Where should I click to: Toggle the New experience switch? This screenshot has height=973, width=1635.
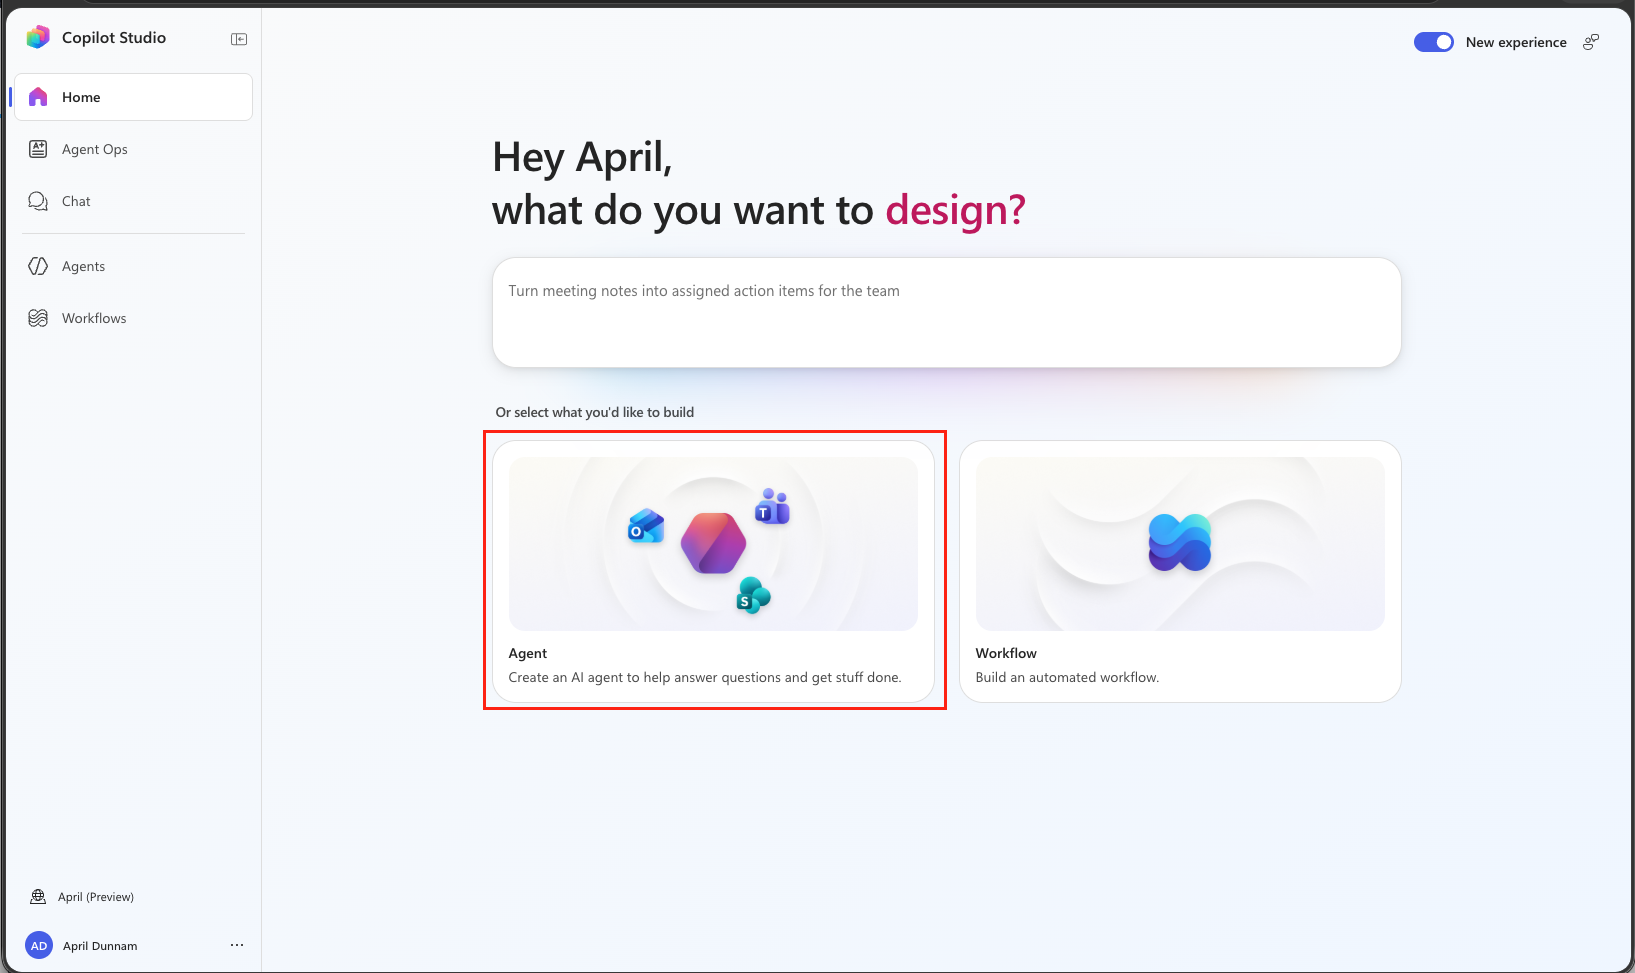coord(1433,42)
